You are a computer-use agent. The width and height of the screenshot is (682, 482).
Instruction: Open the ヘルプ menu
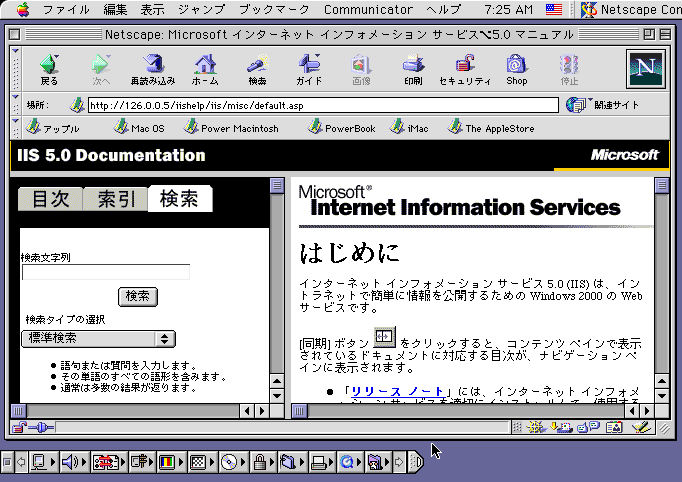pos(443,9)
